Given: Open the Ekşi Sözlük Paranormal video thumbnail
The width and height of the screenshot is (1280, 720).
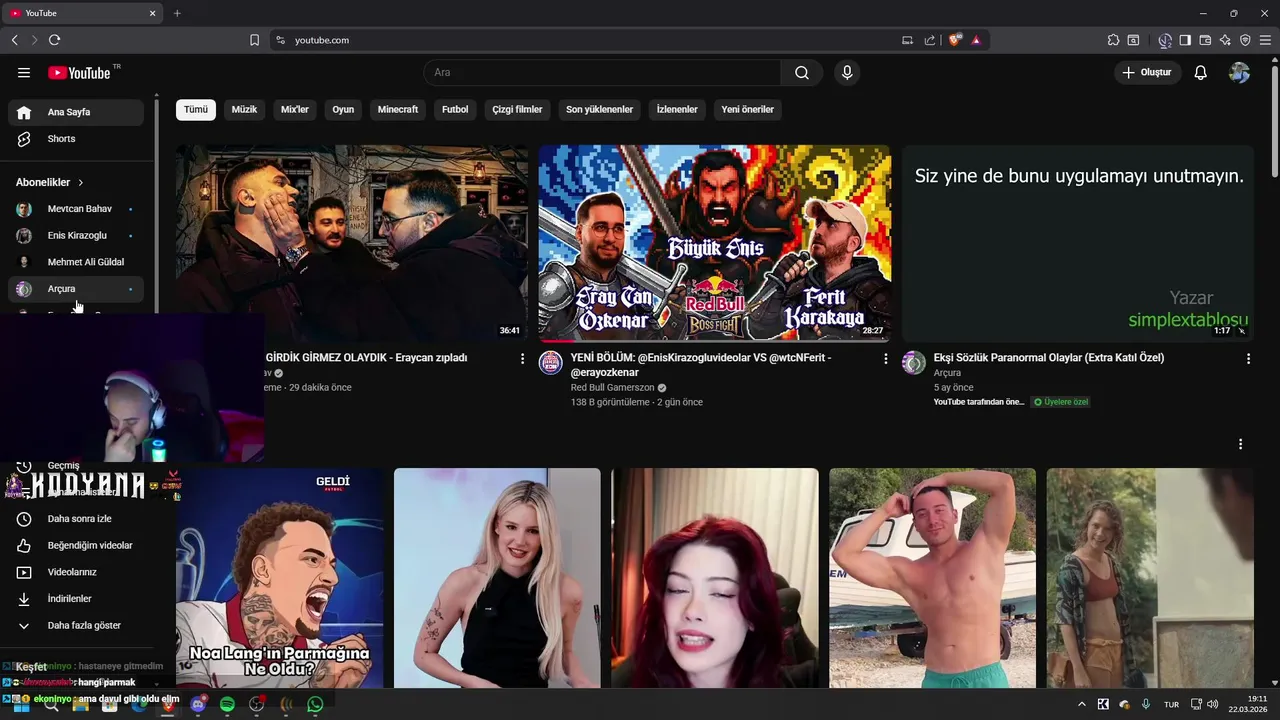Looking at the screenshot, I should (1078, 243).
